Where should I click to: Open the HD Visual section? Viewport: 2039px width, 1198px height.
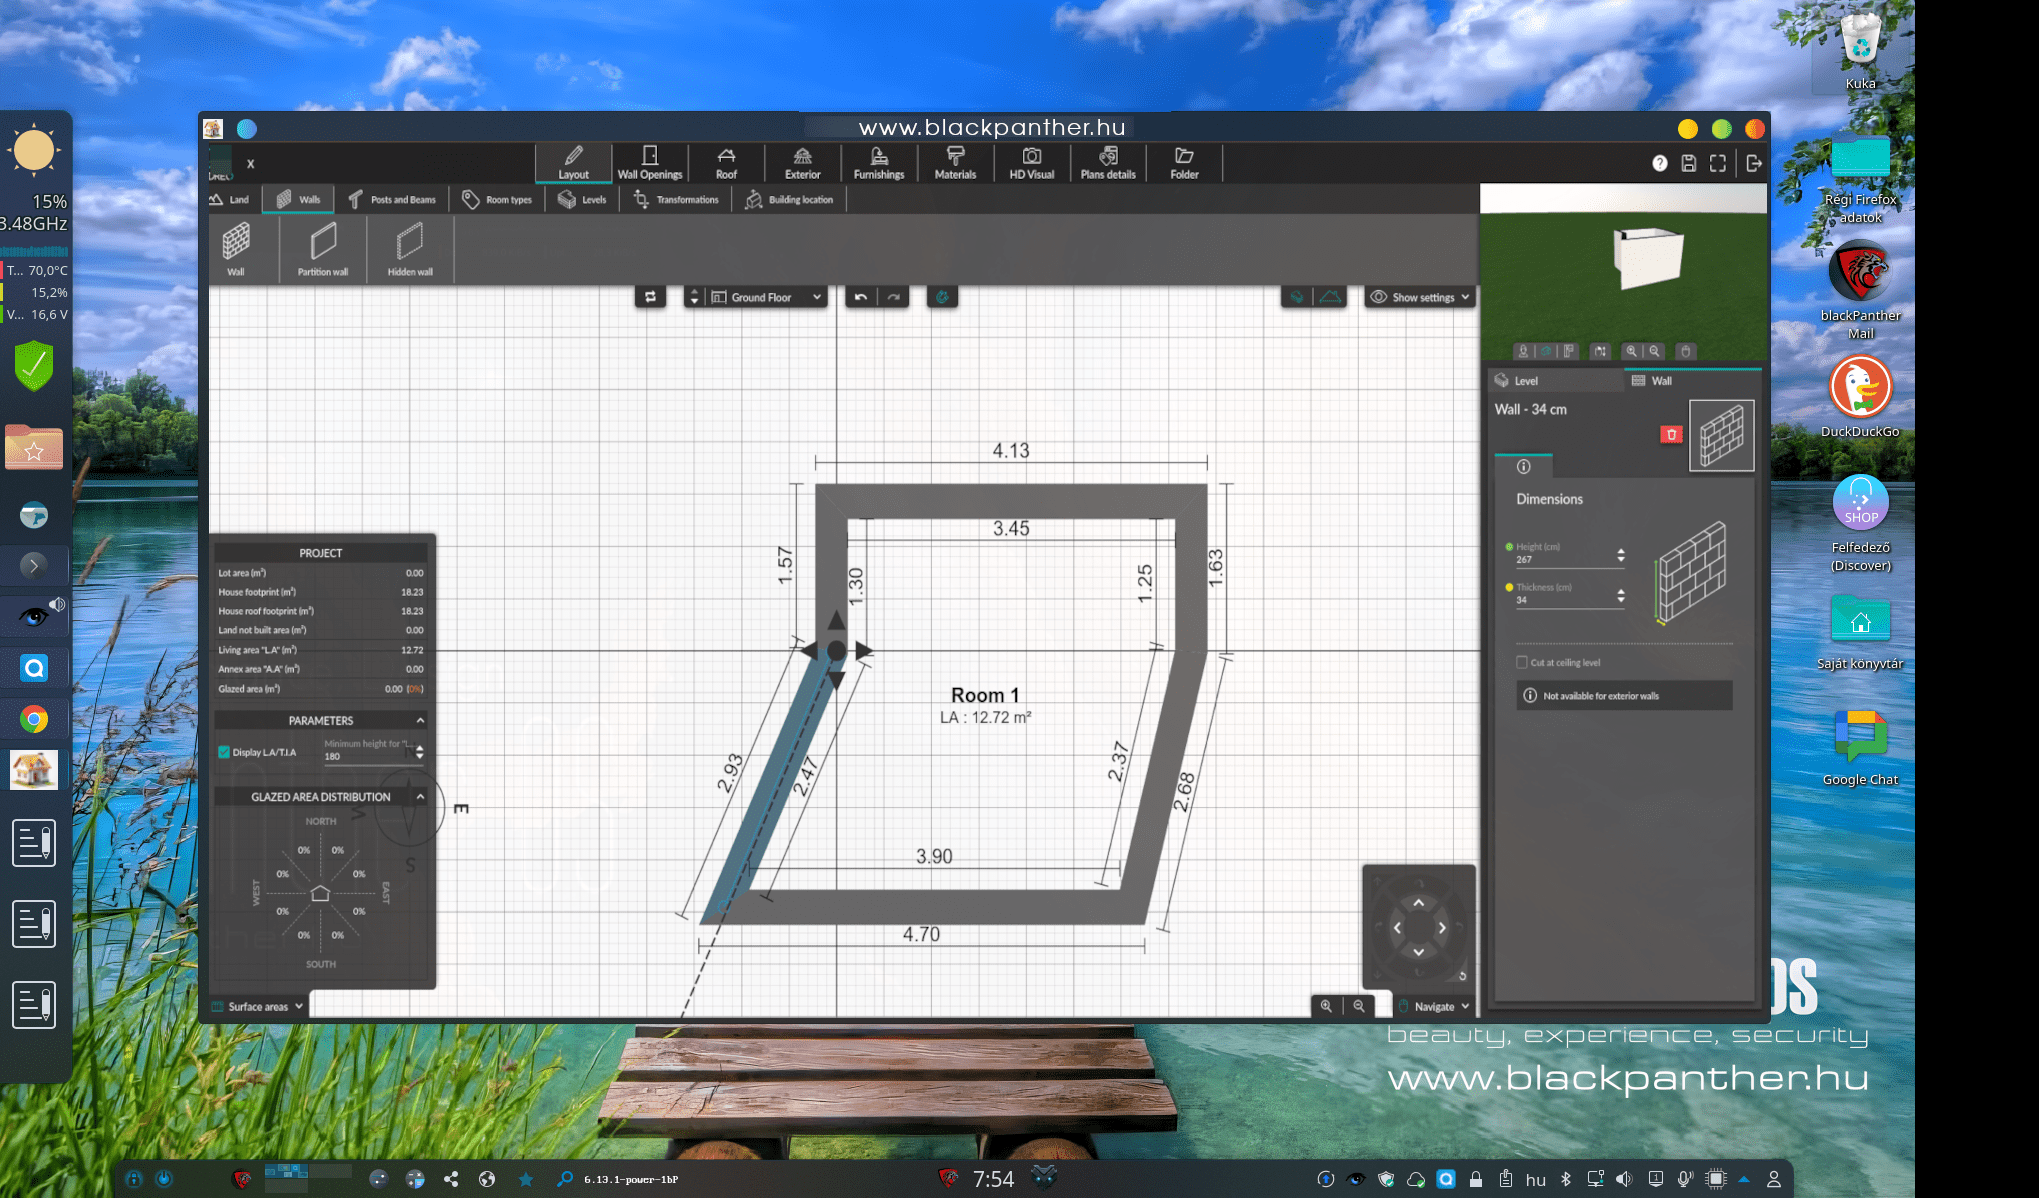click(1031, 162)
